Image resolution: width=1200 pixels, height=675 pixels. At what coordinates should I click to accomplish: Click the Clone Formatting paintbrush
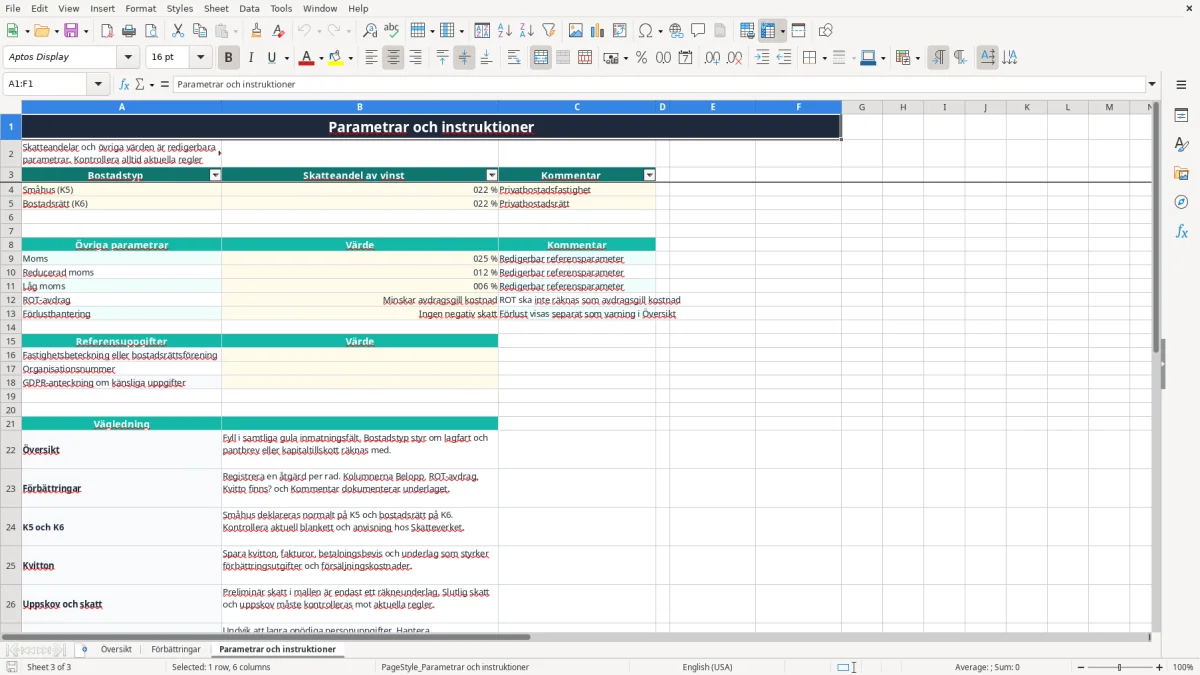pyautogui.click(x=256, y=31)
